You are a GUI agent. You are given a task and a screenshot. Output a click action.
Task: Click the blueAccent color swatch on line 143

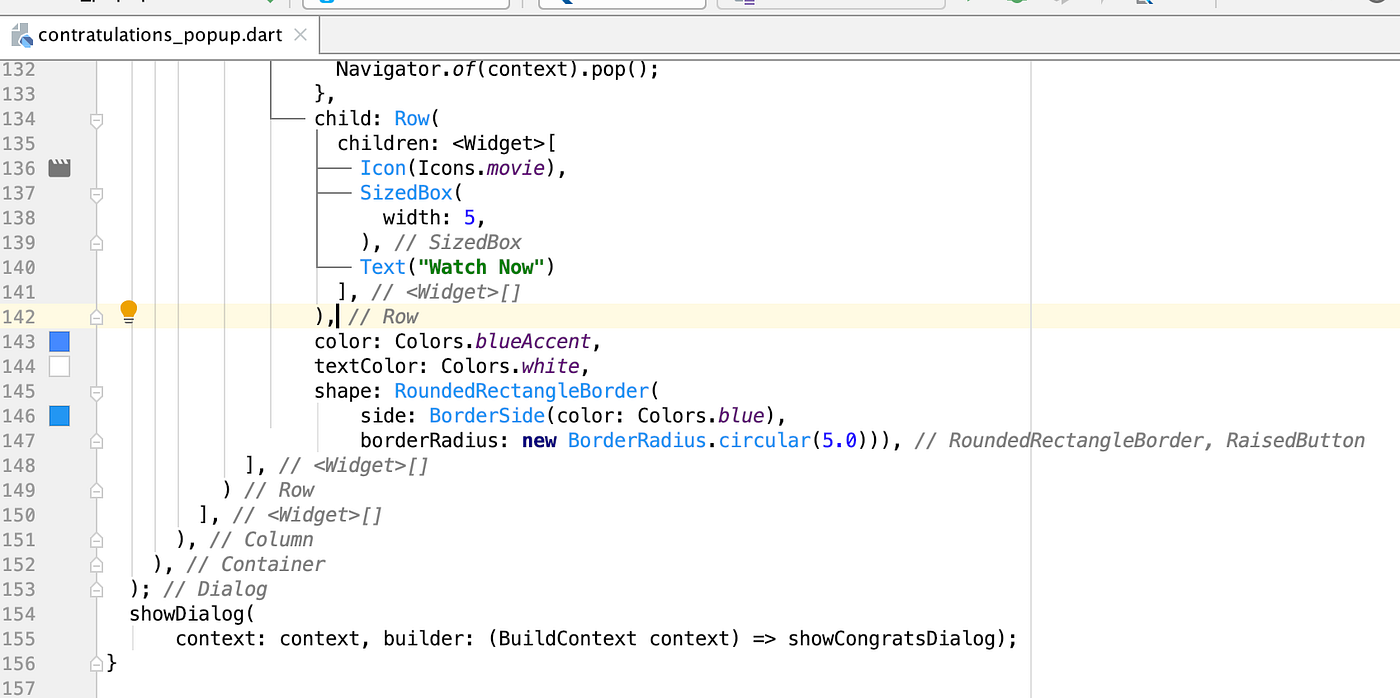tap(59, 341)
